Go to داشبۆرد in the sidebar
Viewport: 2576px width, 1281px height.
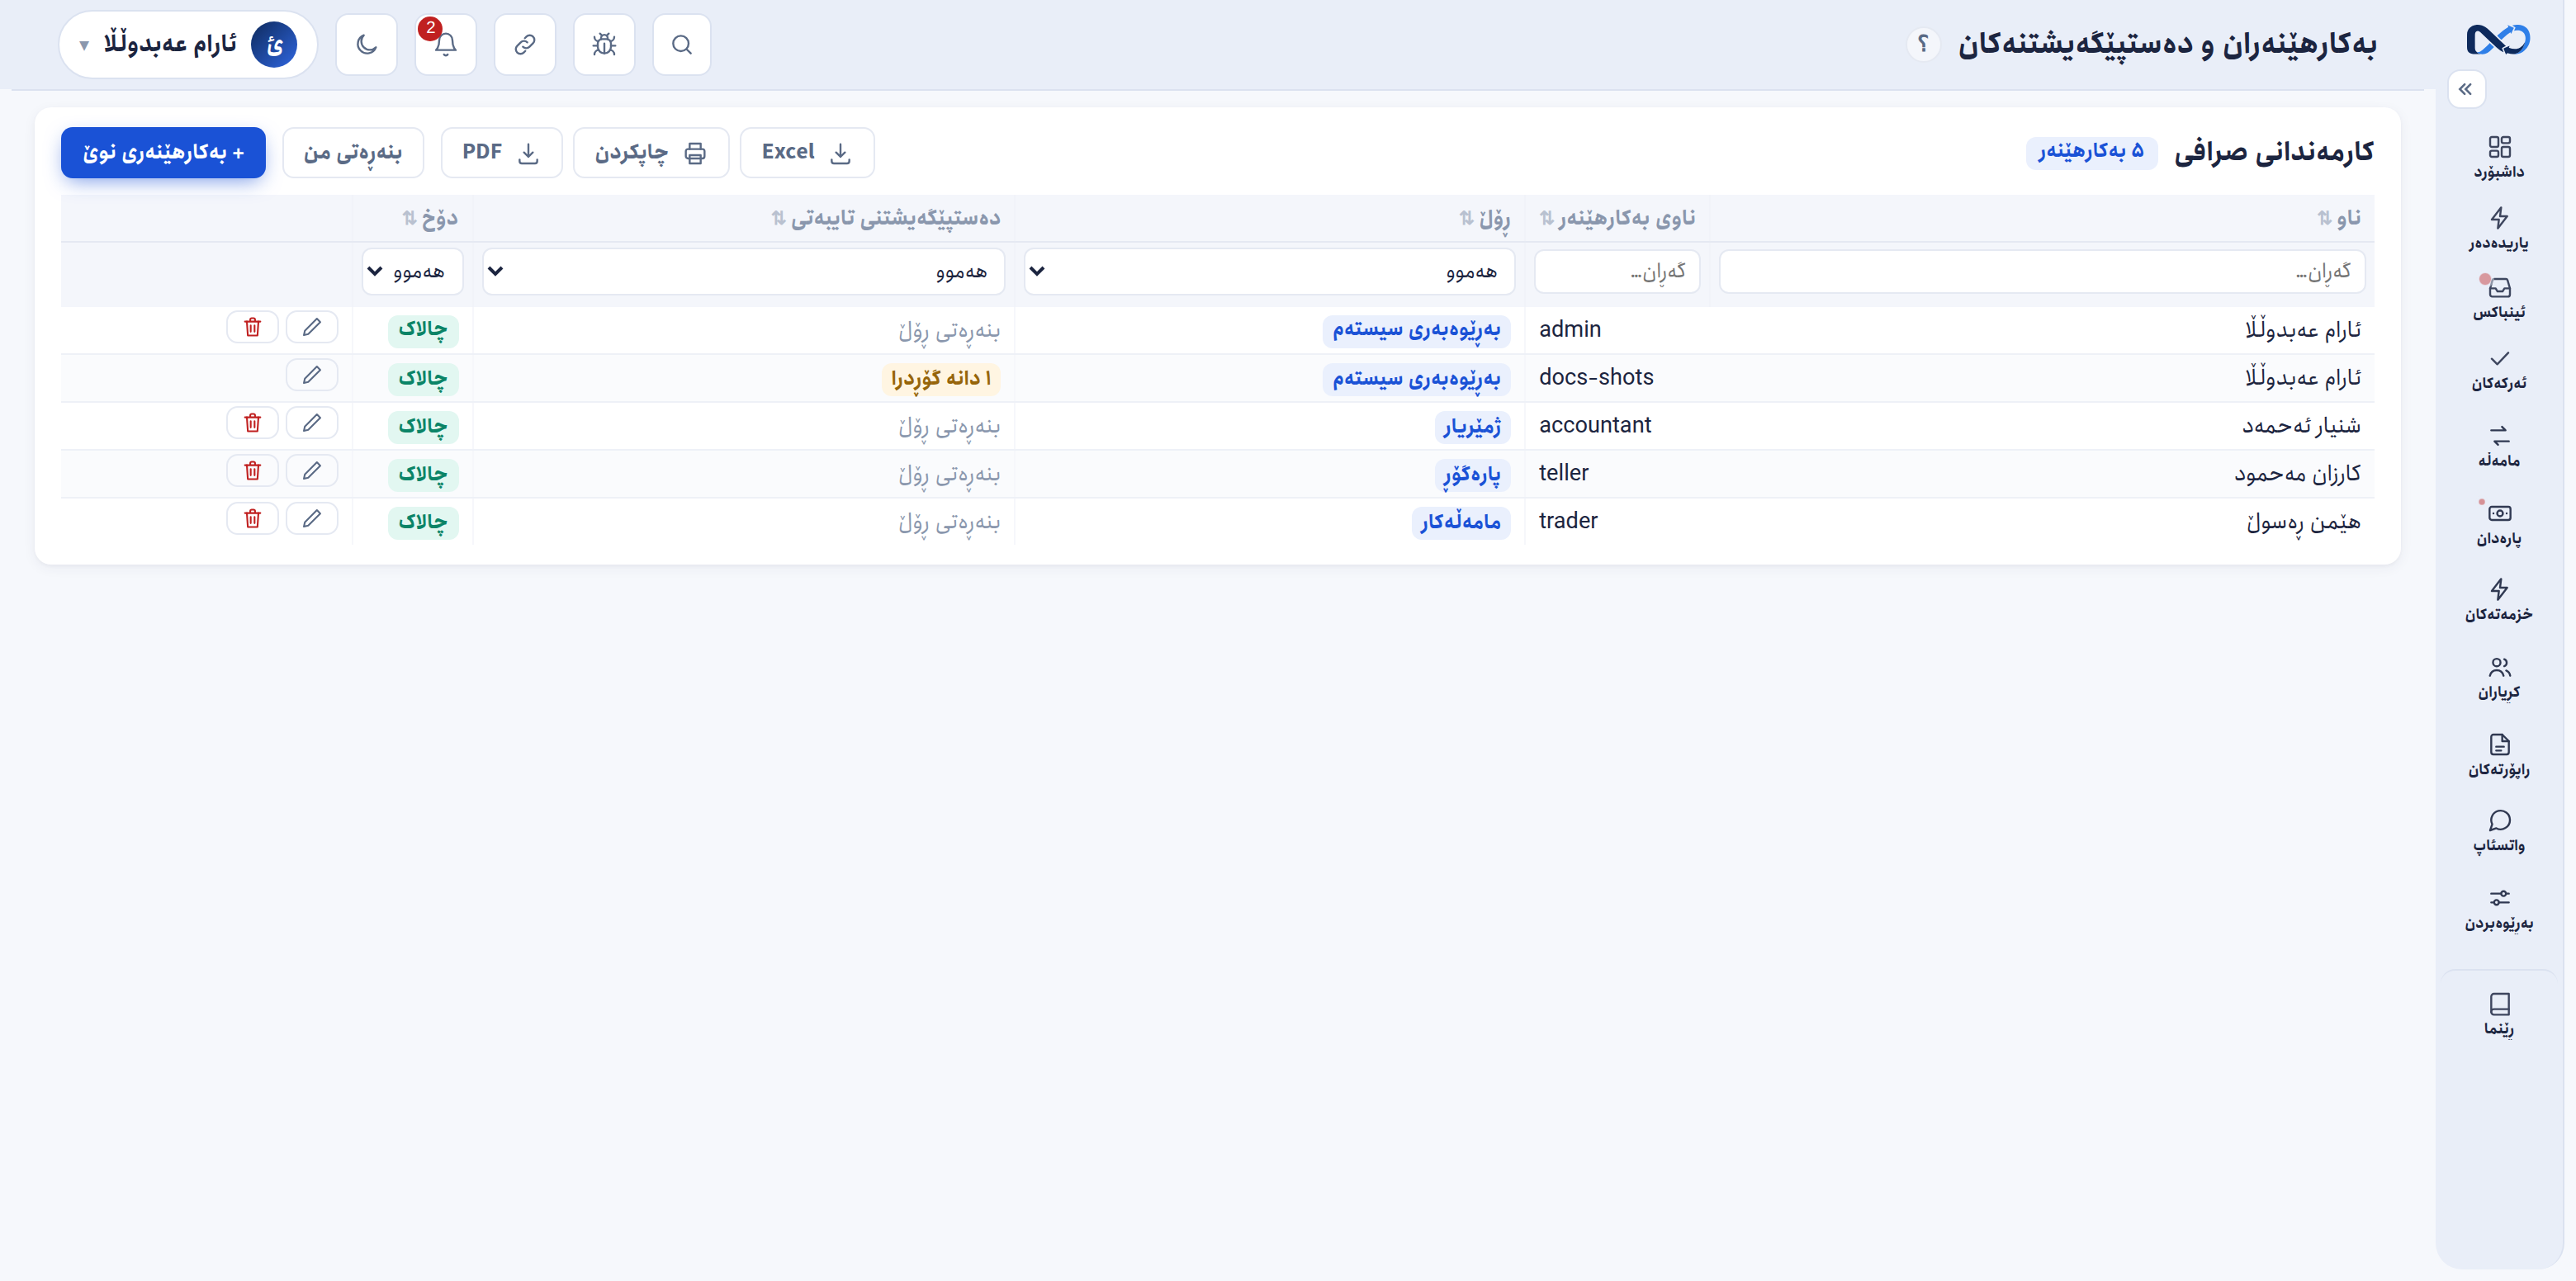[2499, 158]
